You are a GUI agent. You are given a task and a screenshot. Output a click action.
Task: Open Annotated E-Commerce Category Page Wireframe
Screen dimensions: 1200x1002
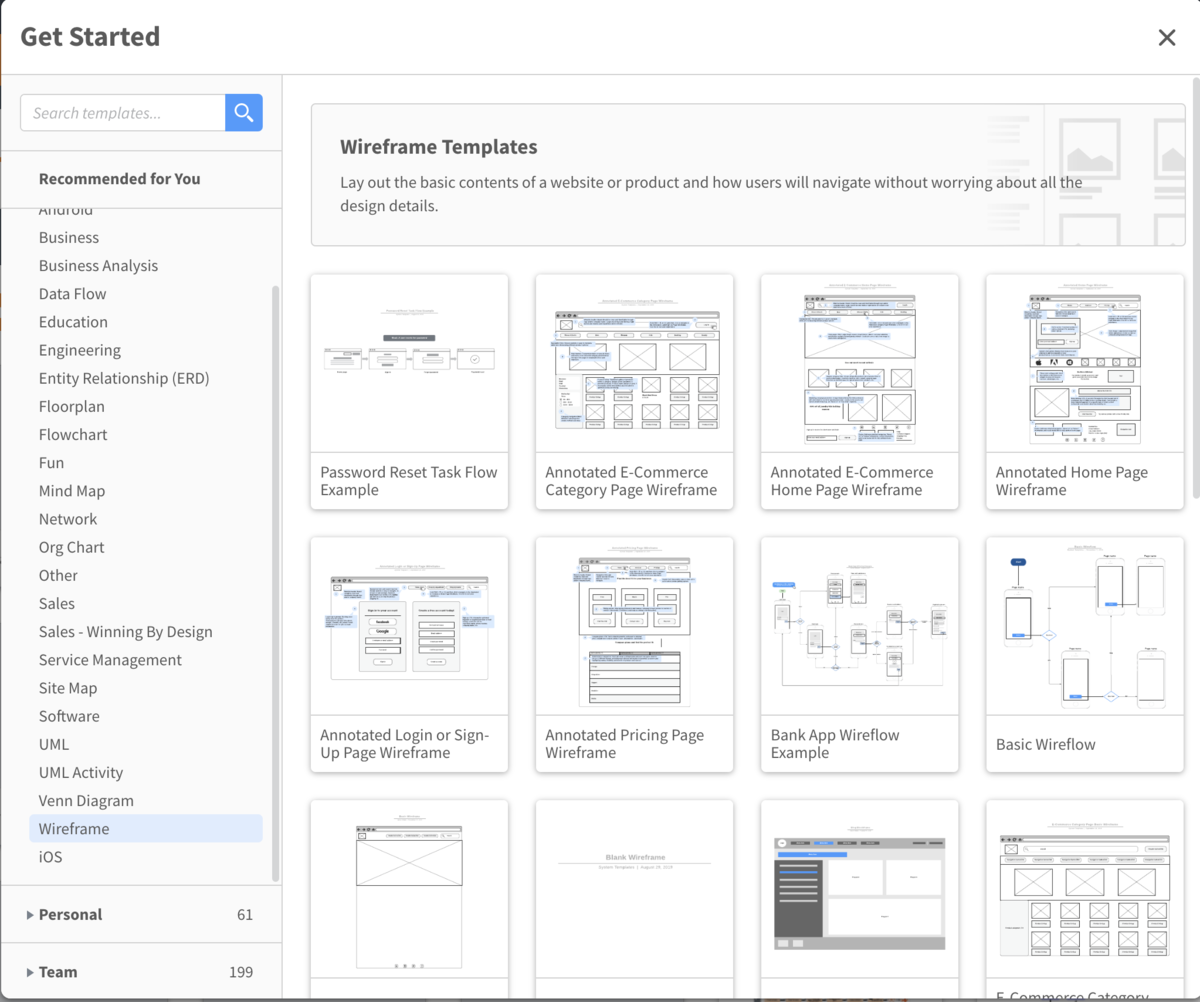(634, 391)
